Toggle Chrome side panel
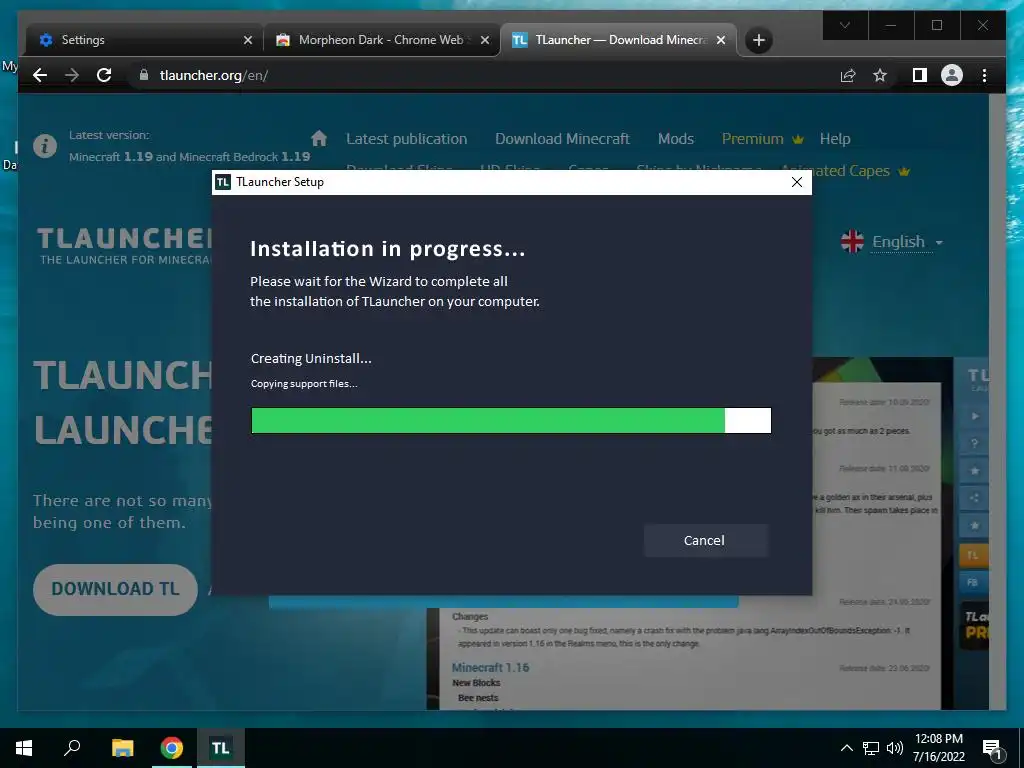The width and height of the screenshot is (1024, 768). point(920,76)
